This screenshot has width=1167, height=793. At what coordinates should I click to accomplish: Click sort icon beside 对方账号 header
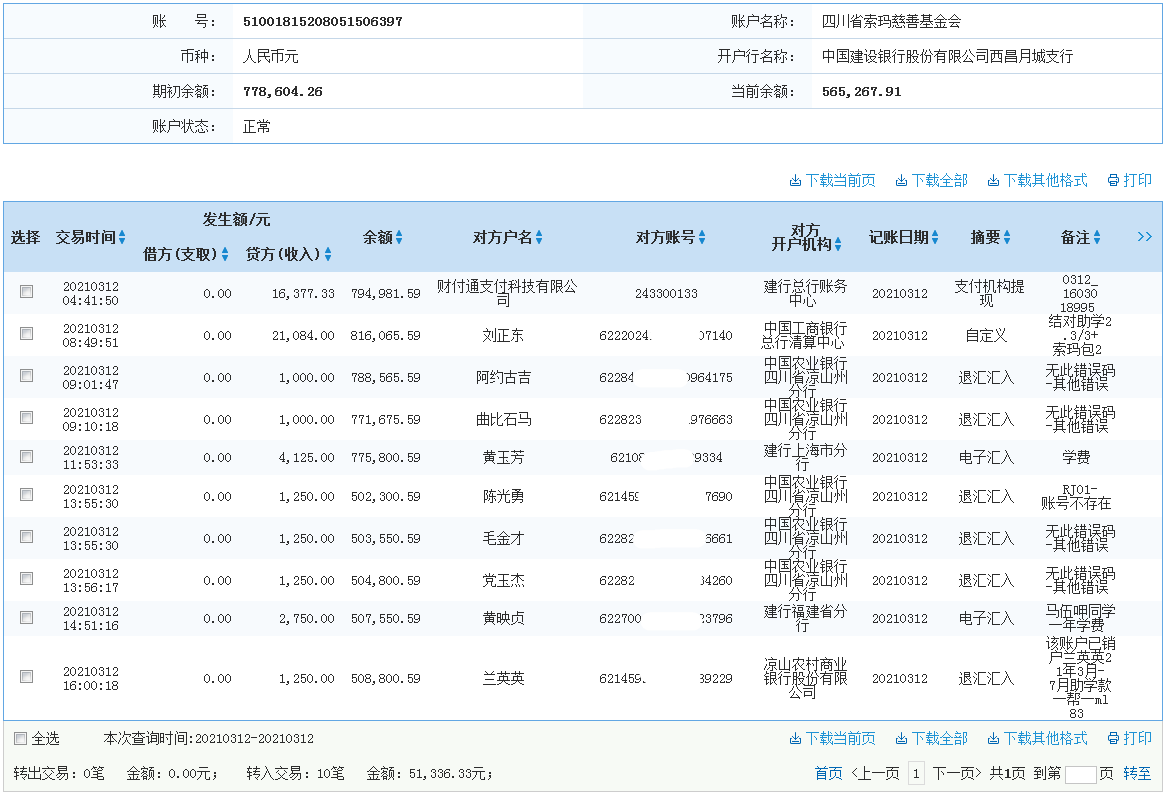click(702, 238)
